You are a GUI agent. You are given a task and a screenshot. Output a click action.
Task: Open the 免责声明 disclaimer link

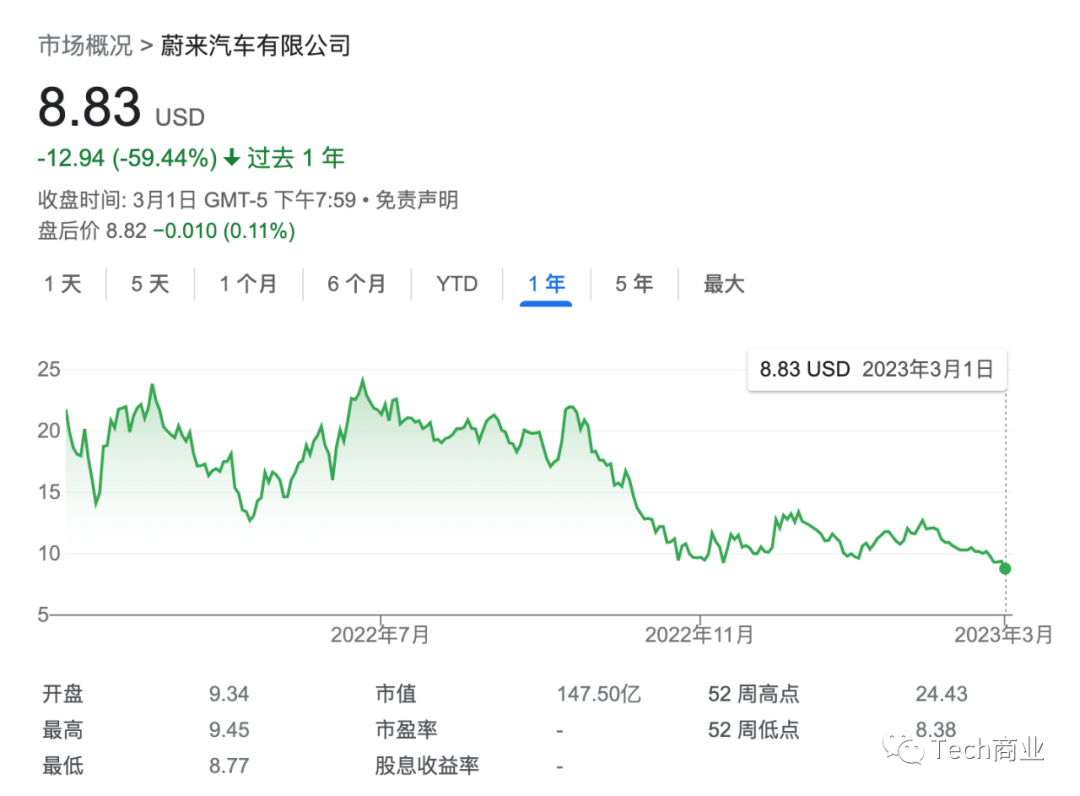coord(417,200)
